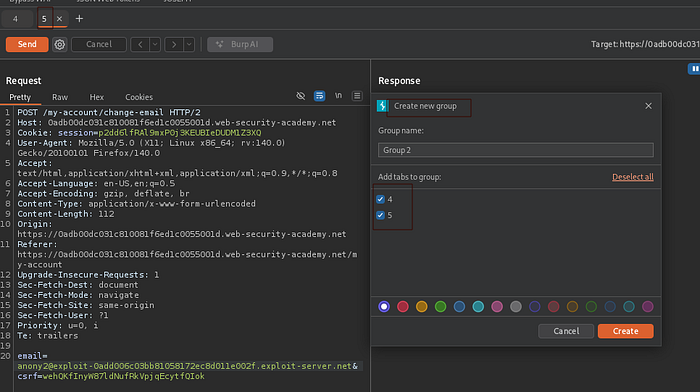Pick the red group color

click(x=403, y=306)
